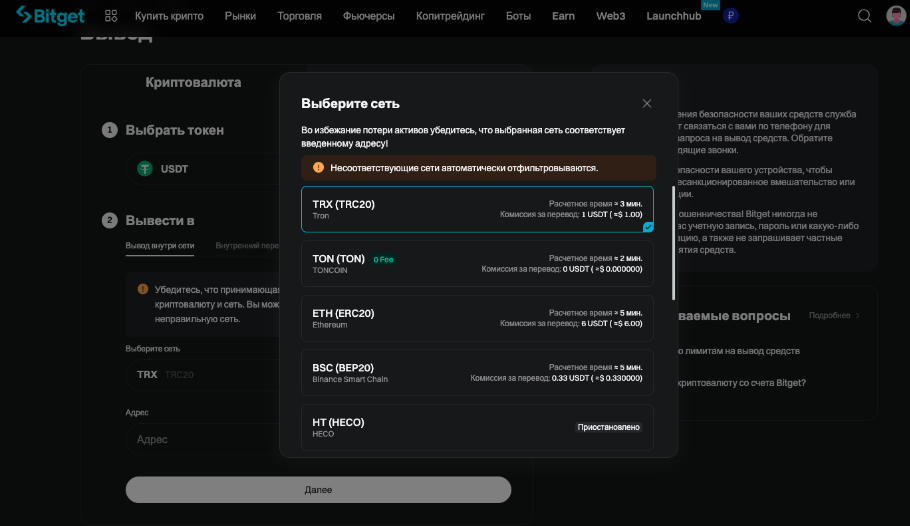Click the USDT Tether coin icon
The width and height of the screenshot is (910, 526).
[x=145, y=168]
